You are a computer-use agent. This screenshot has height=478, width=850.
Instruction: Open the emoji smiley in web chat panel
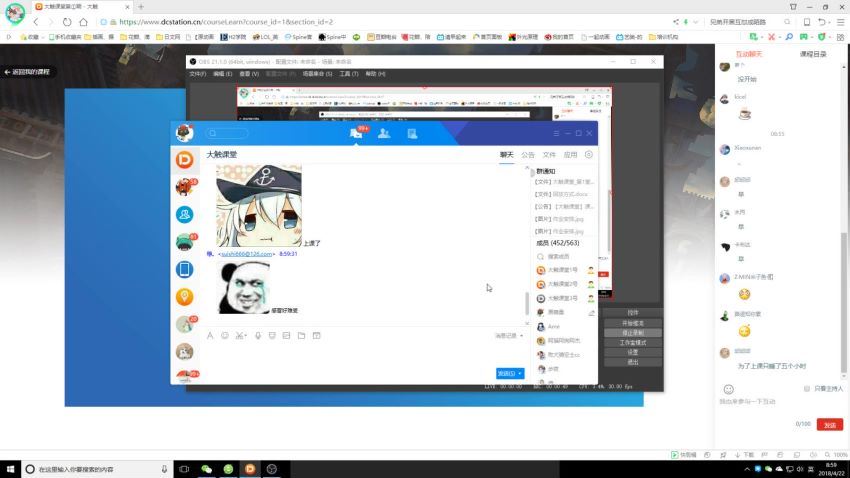[x=729, y=389]
